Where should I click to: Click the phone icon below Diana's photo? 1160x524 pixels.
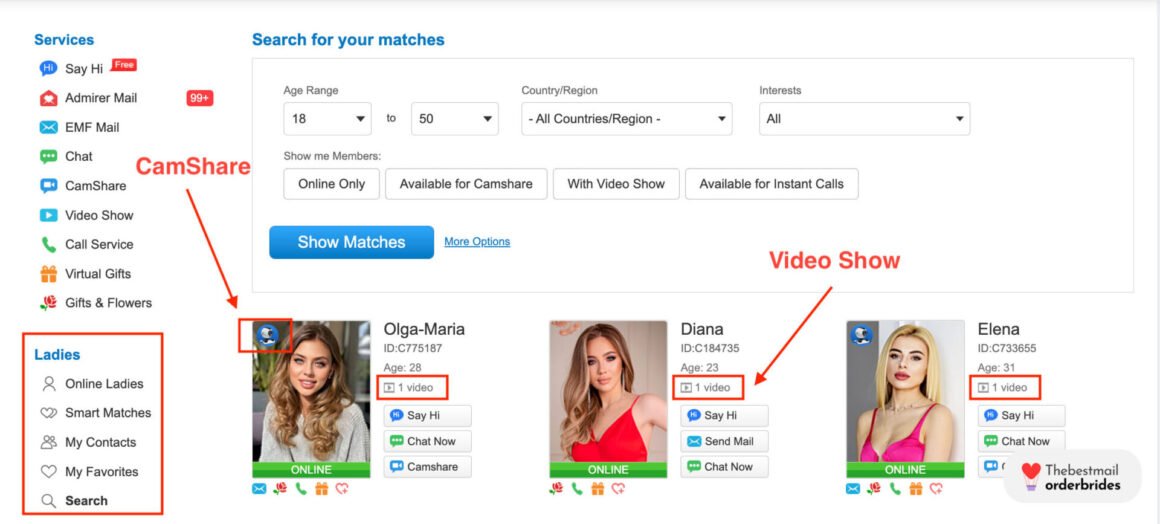[x=577, y=488]
